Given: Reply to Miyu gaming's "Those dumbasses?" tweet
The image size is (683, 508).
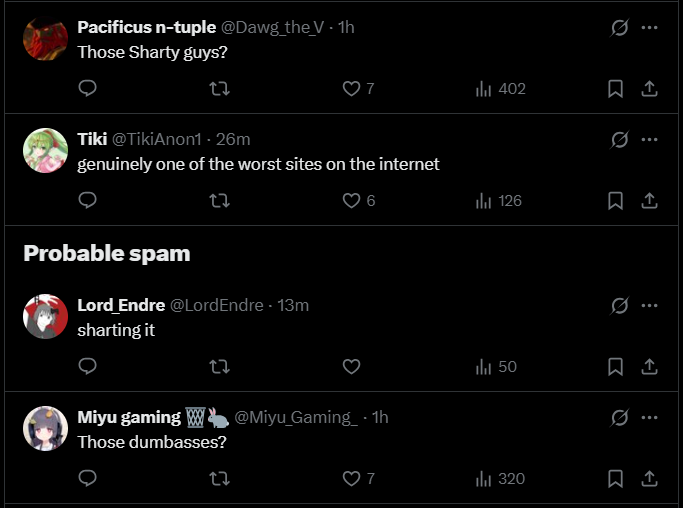Looking at the screenshot, I should [87, 479].
